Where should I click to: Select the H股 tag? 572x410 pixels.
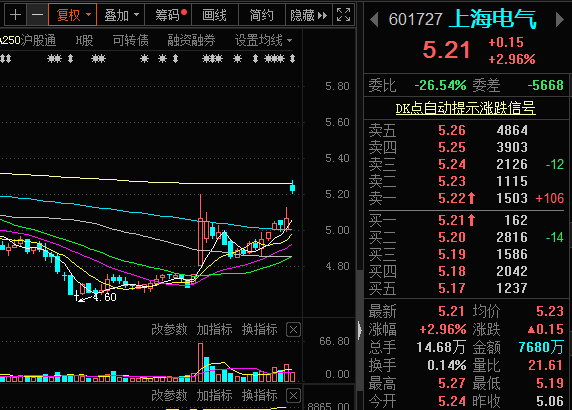tap(84, 40)
